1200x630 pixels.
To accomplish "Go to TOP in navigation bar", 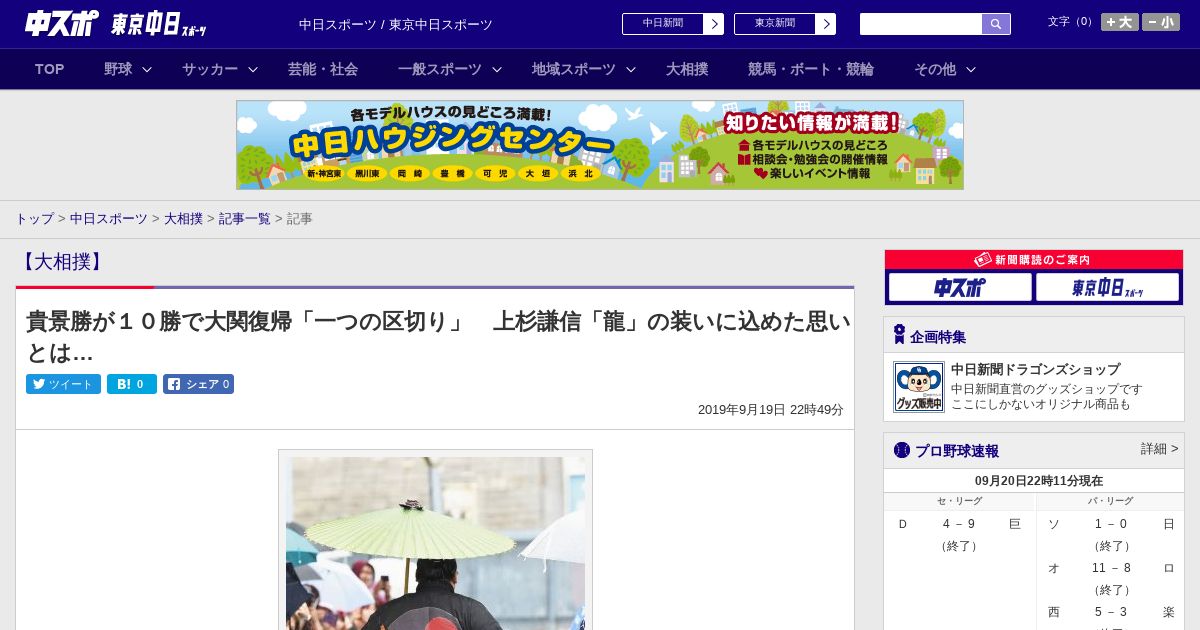I will point(50,69).
